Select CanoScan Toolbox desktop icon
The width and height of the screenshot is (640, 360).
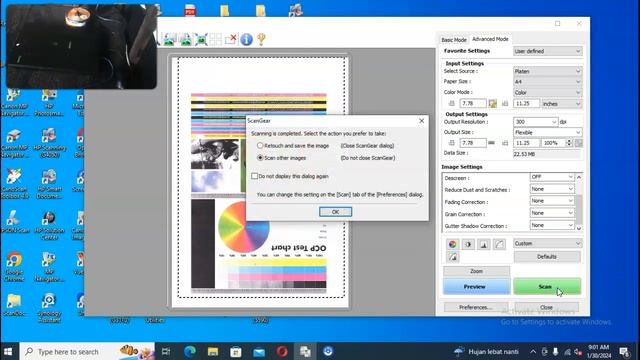tap(14, 184)
